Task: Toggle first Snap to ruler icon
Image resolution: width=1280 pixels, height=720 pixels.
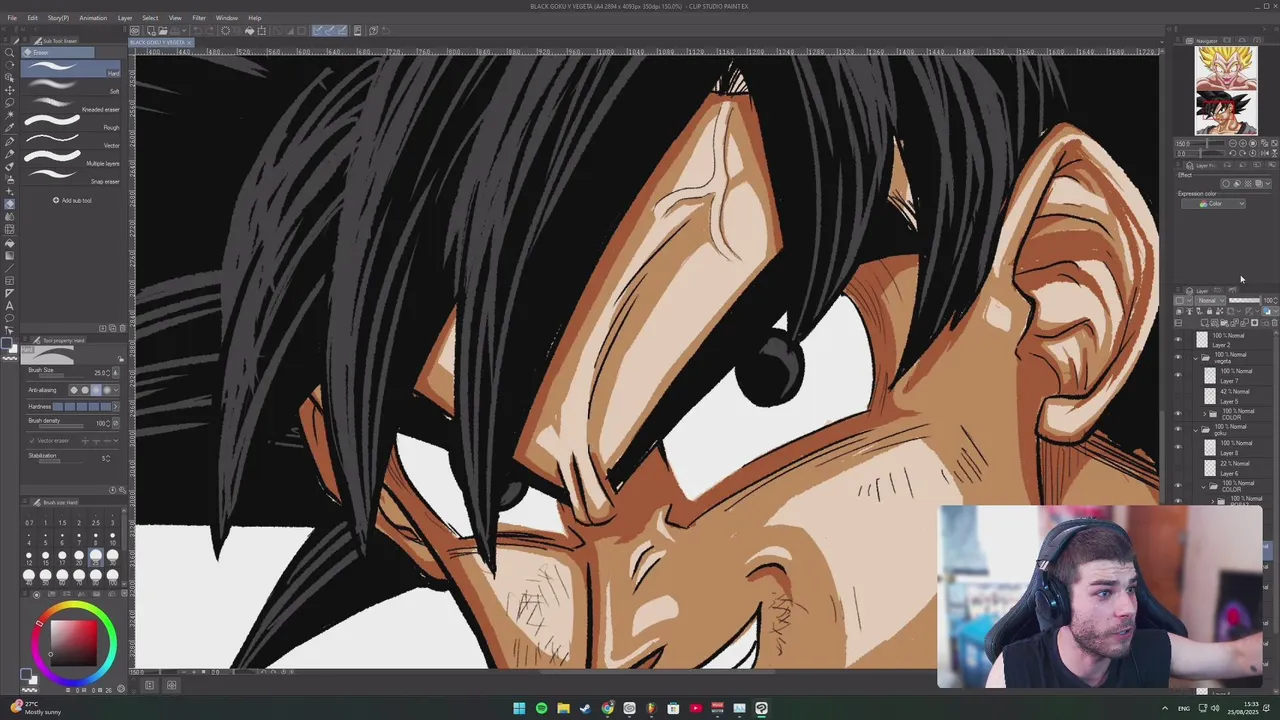Action: (317, 30)
